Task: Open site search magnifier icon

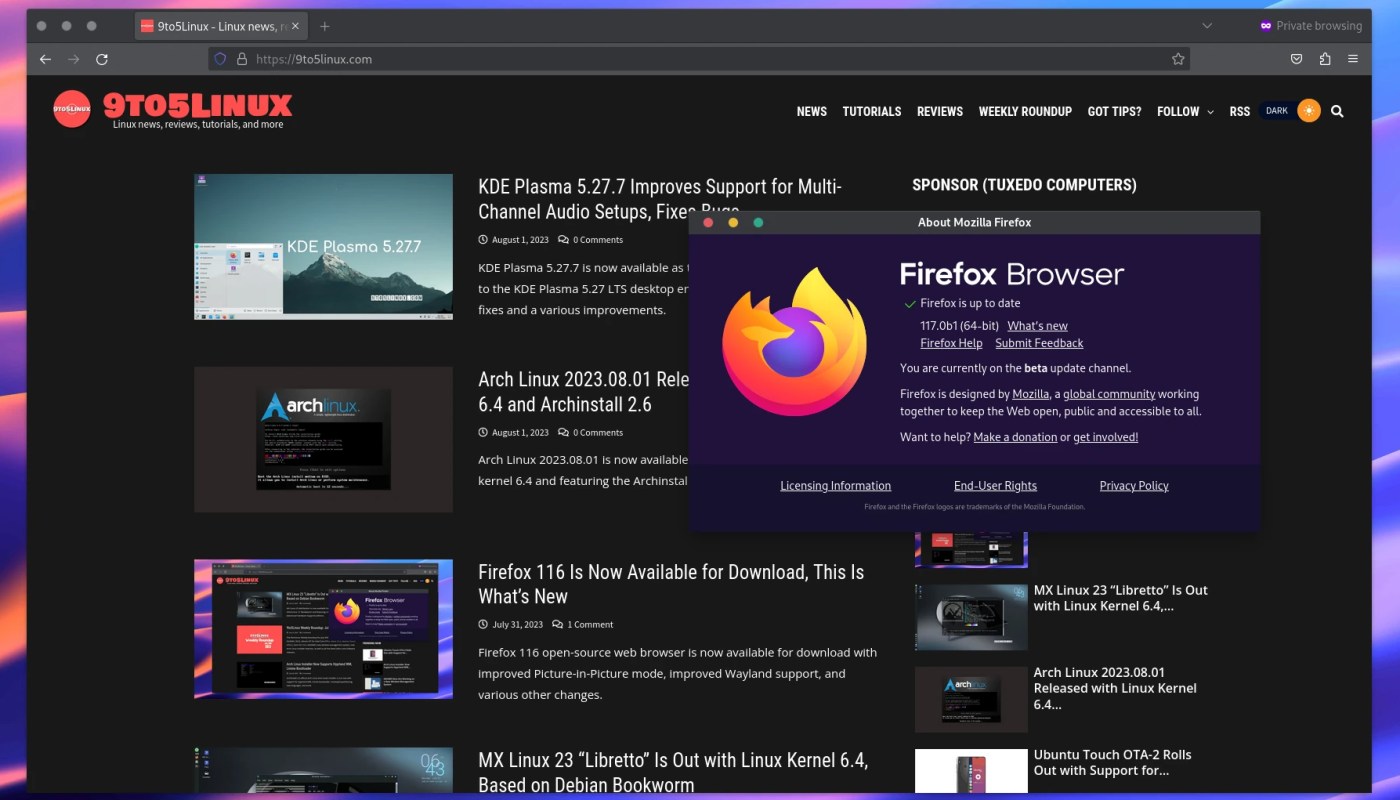Action: pyautogui.click(x=1337, y=111)
